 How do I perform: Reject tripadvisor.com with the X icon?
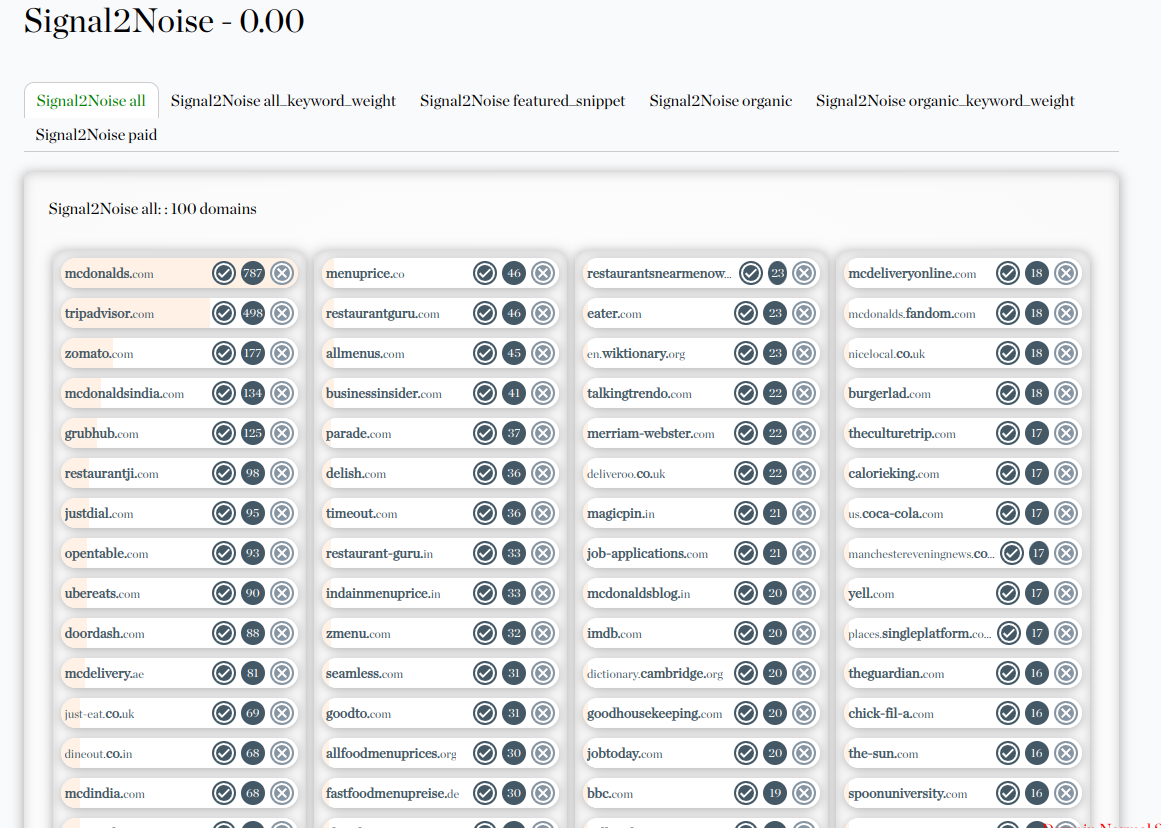(x=282, y=313)
